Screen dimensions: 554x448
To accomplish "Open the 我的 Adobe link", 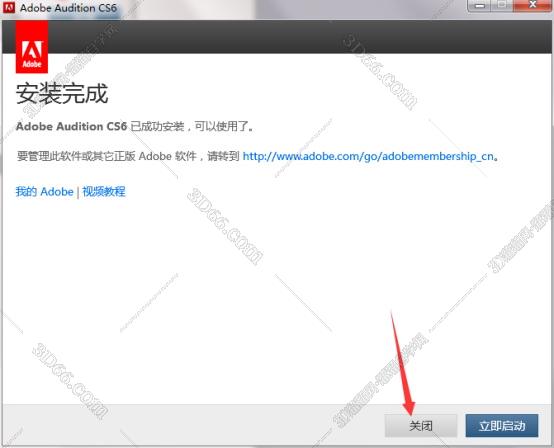I will click(x=45, y=191).
